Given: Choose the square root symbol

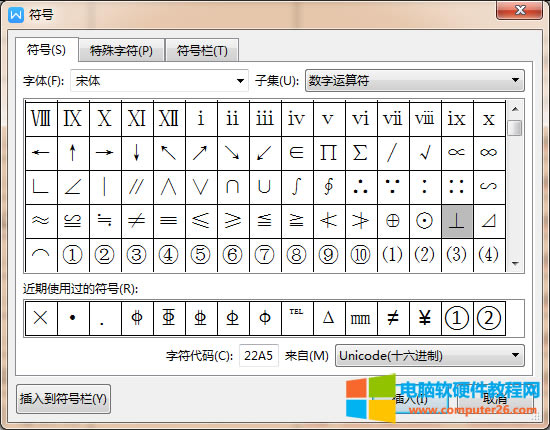Looking at the screenshot, I should pyautogui.click(x=425, y=153).
